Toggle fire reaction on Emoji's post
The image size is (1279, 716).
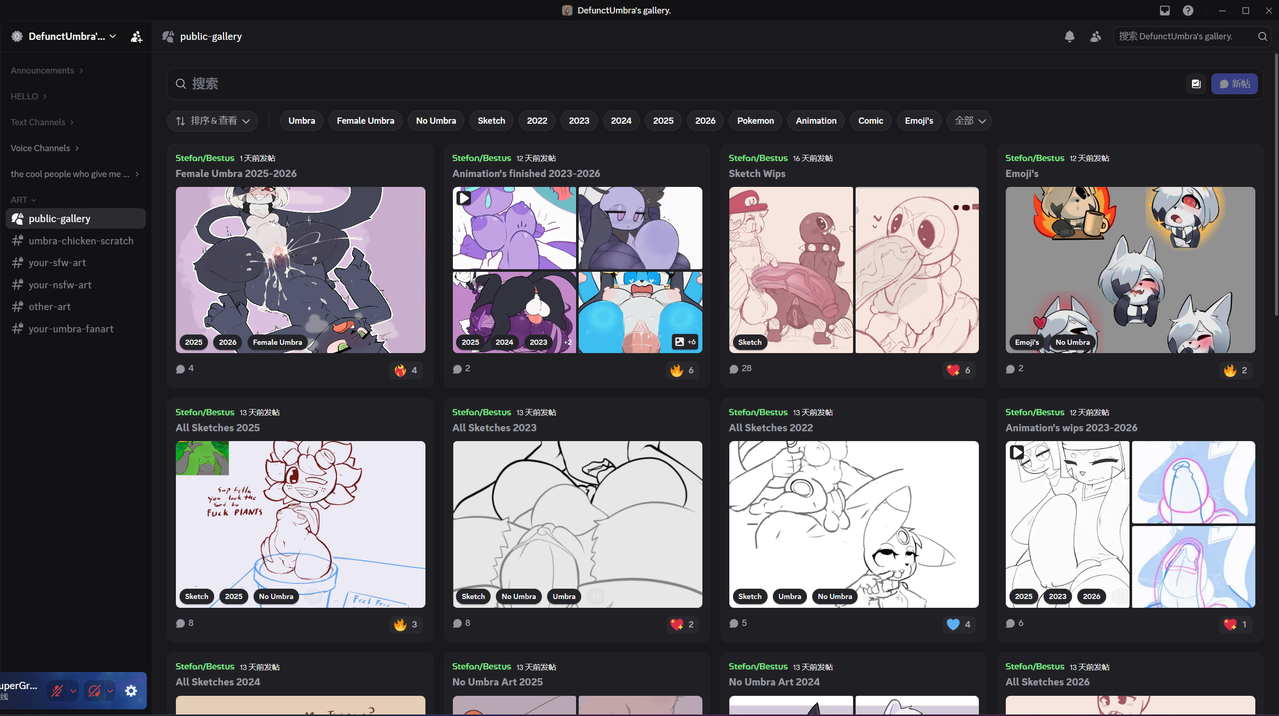1236,370
